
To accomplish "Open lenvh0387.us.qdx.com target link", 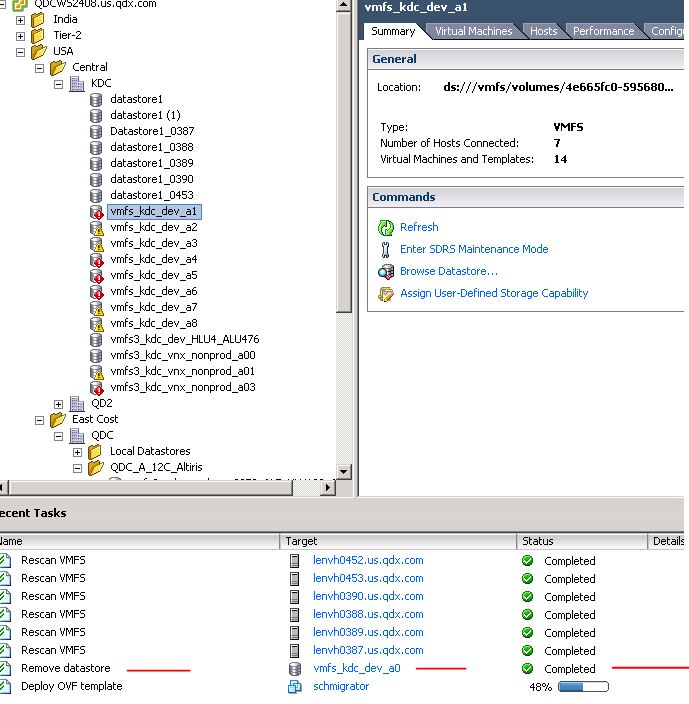I will point(368,651).
